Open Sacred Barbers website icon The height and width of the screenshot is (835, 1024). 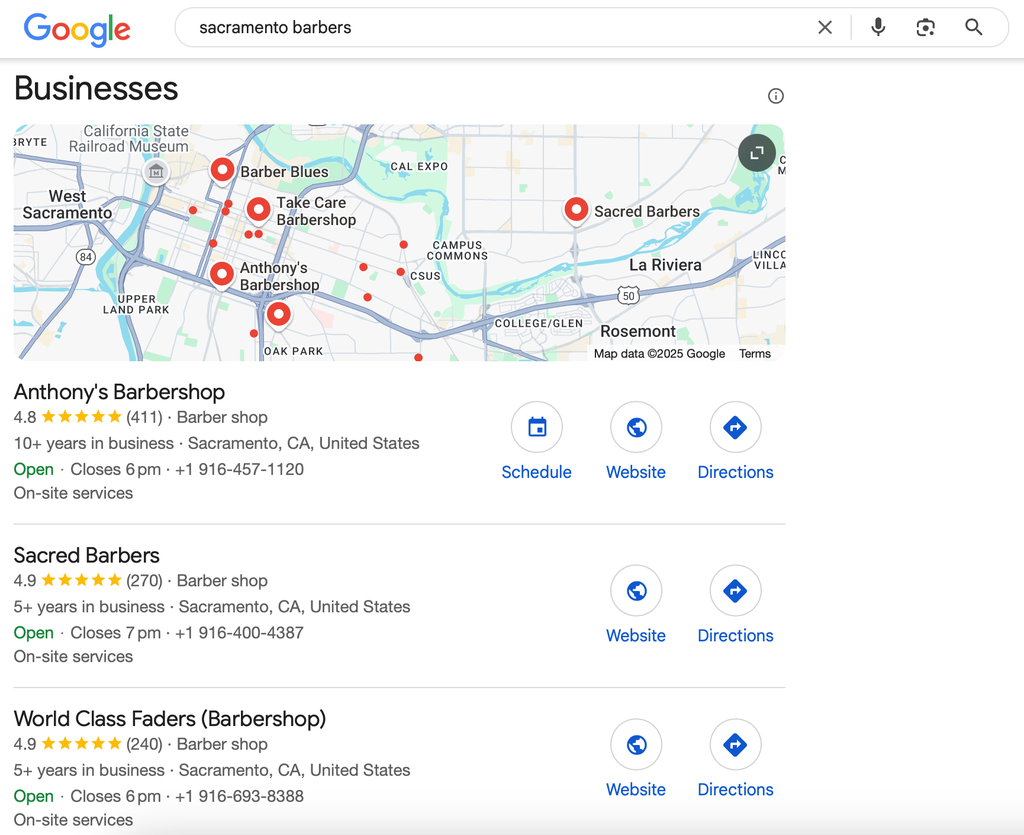pos(636,591)
